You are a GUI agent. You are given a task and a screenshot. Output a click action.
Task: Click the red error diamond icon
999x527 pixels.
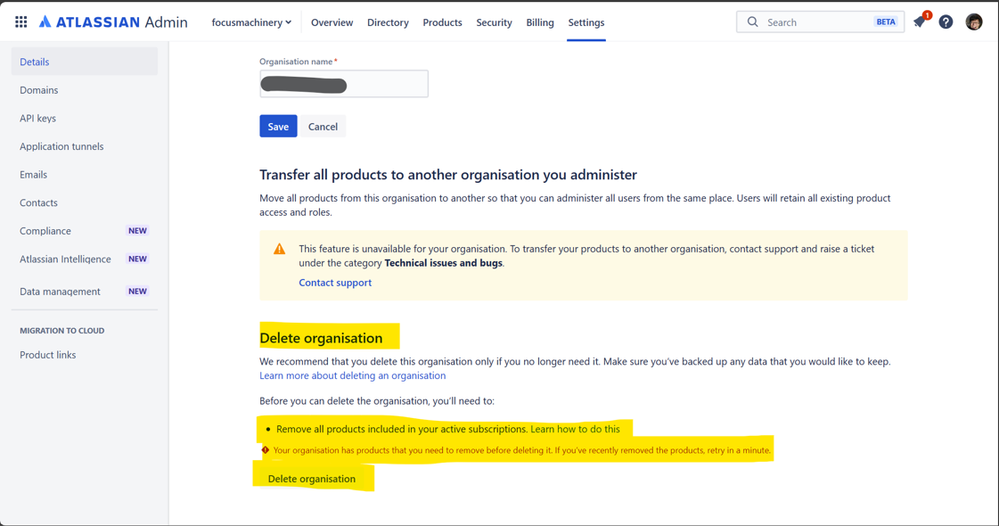tap(266, 450)
